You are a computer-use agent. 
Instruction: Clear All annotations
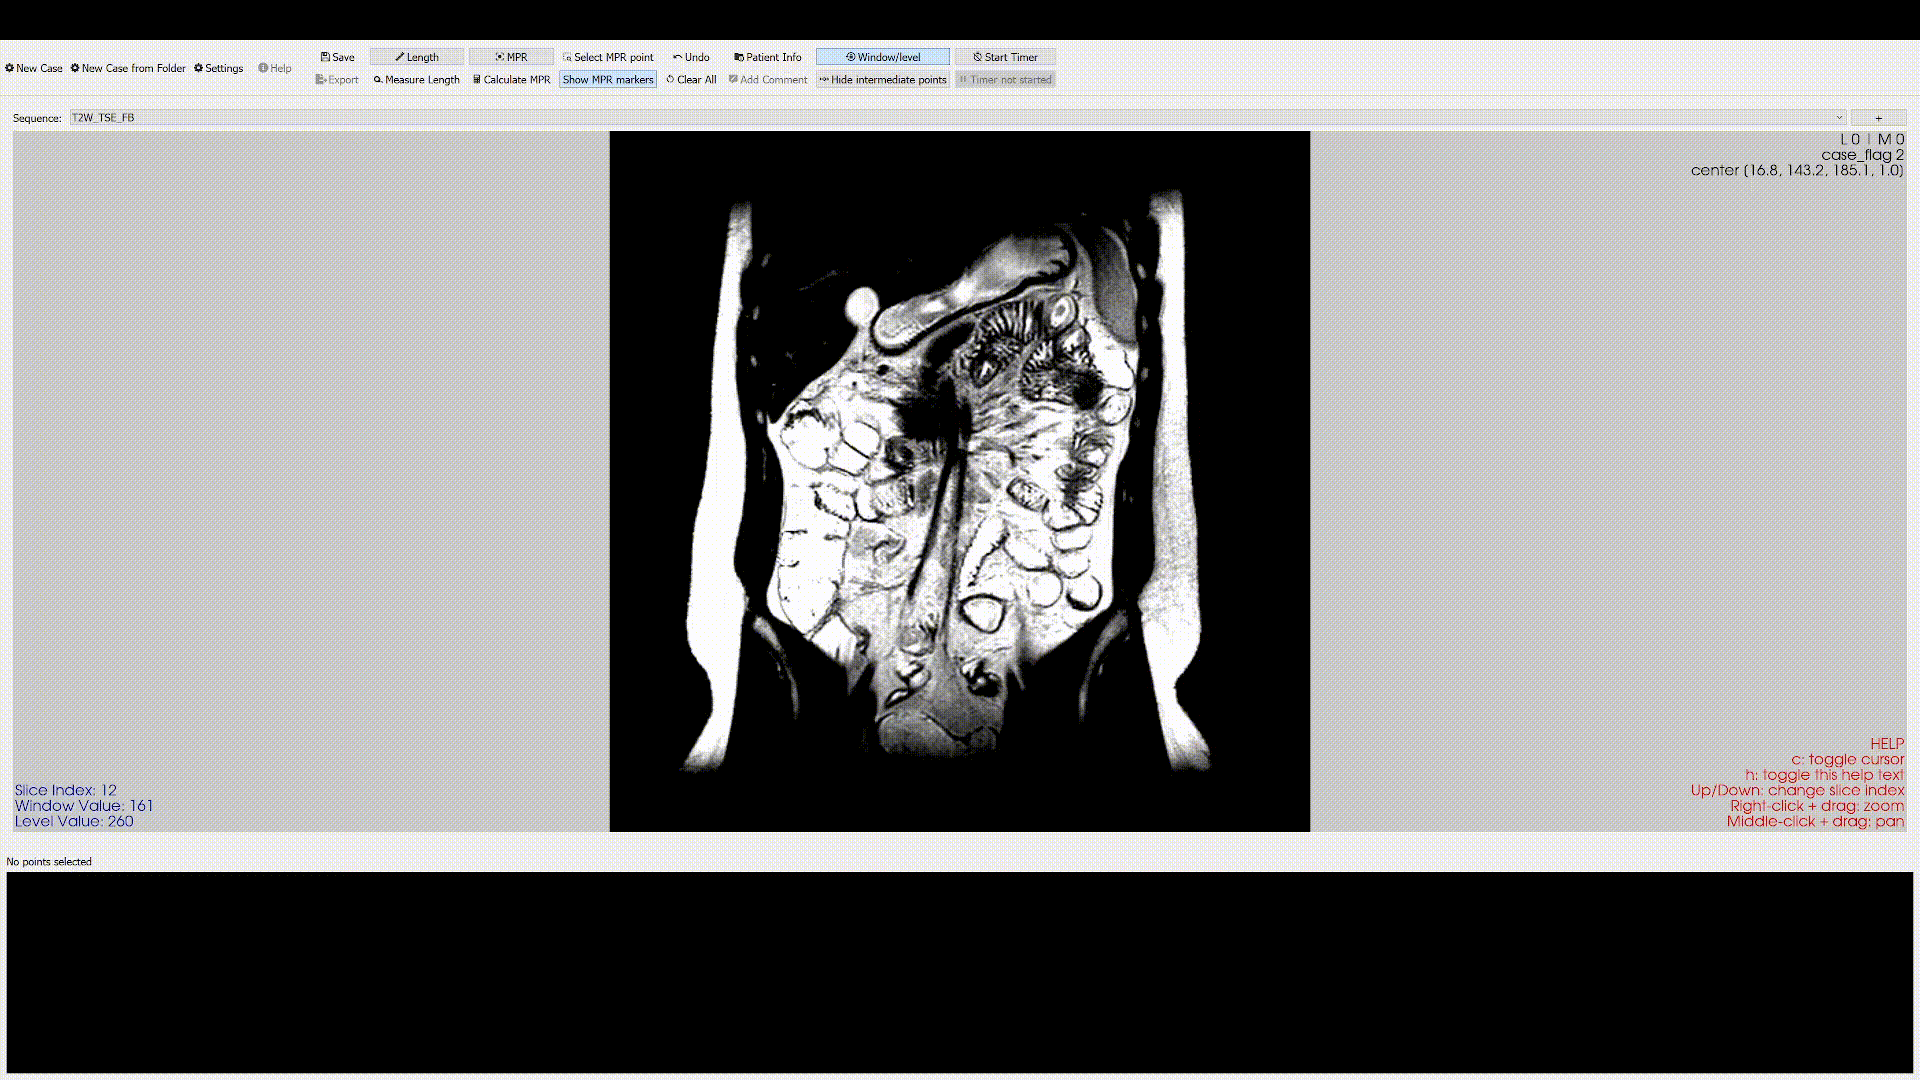691,79
